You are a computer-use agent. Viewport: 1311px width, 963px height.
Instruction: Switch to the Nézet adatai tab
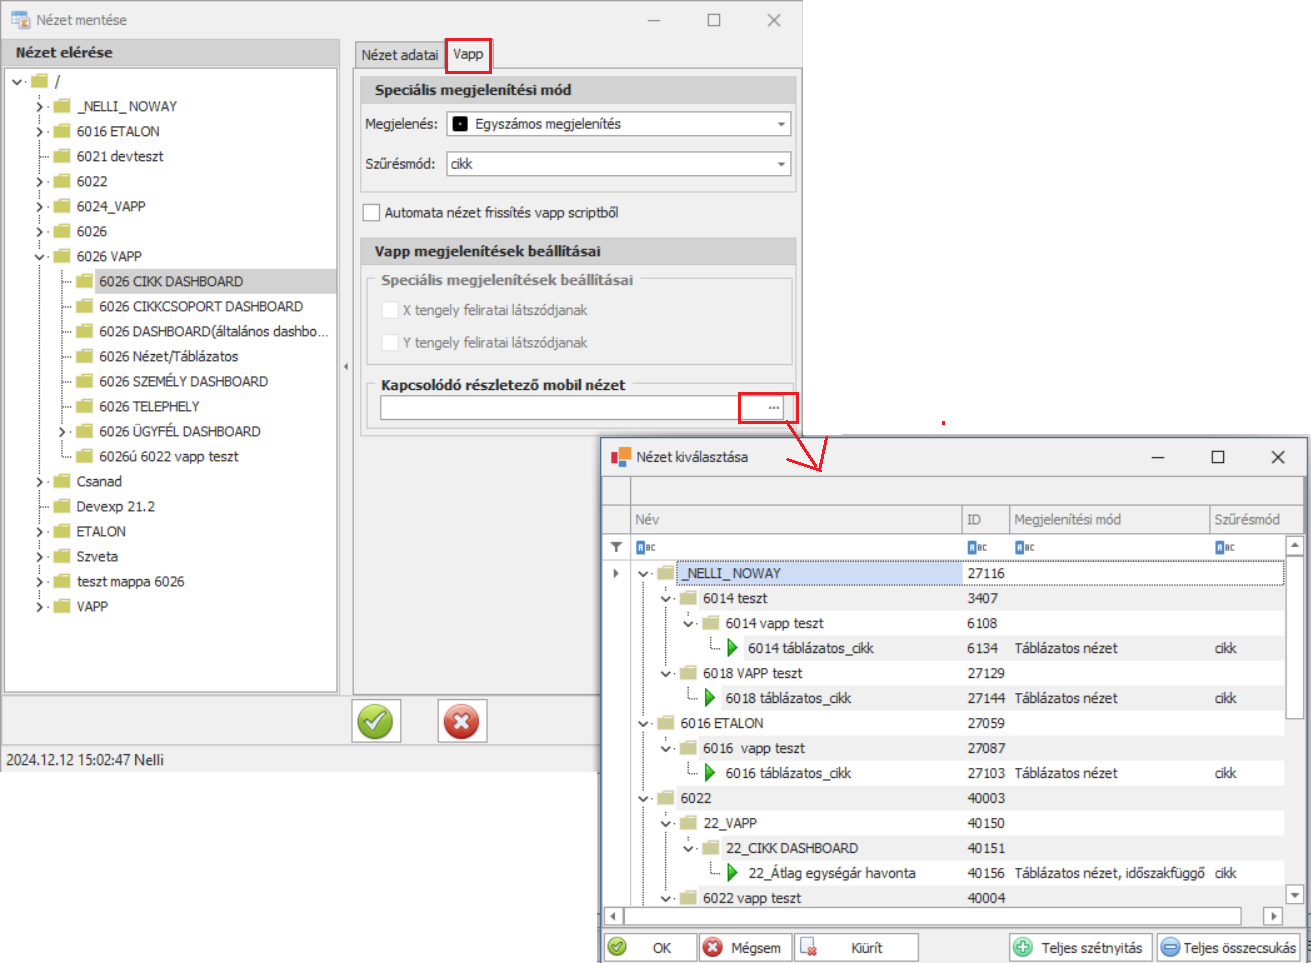coord(399,55)
